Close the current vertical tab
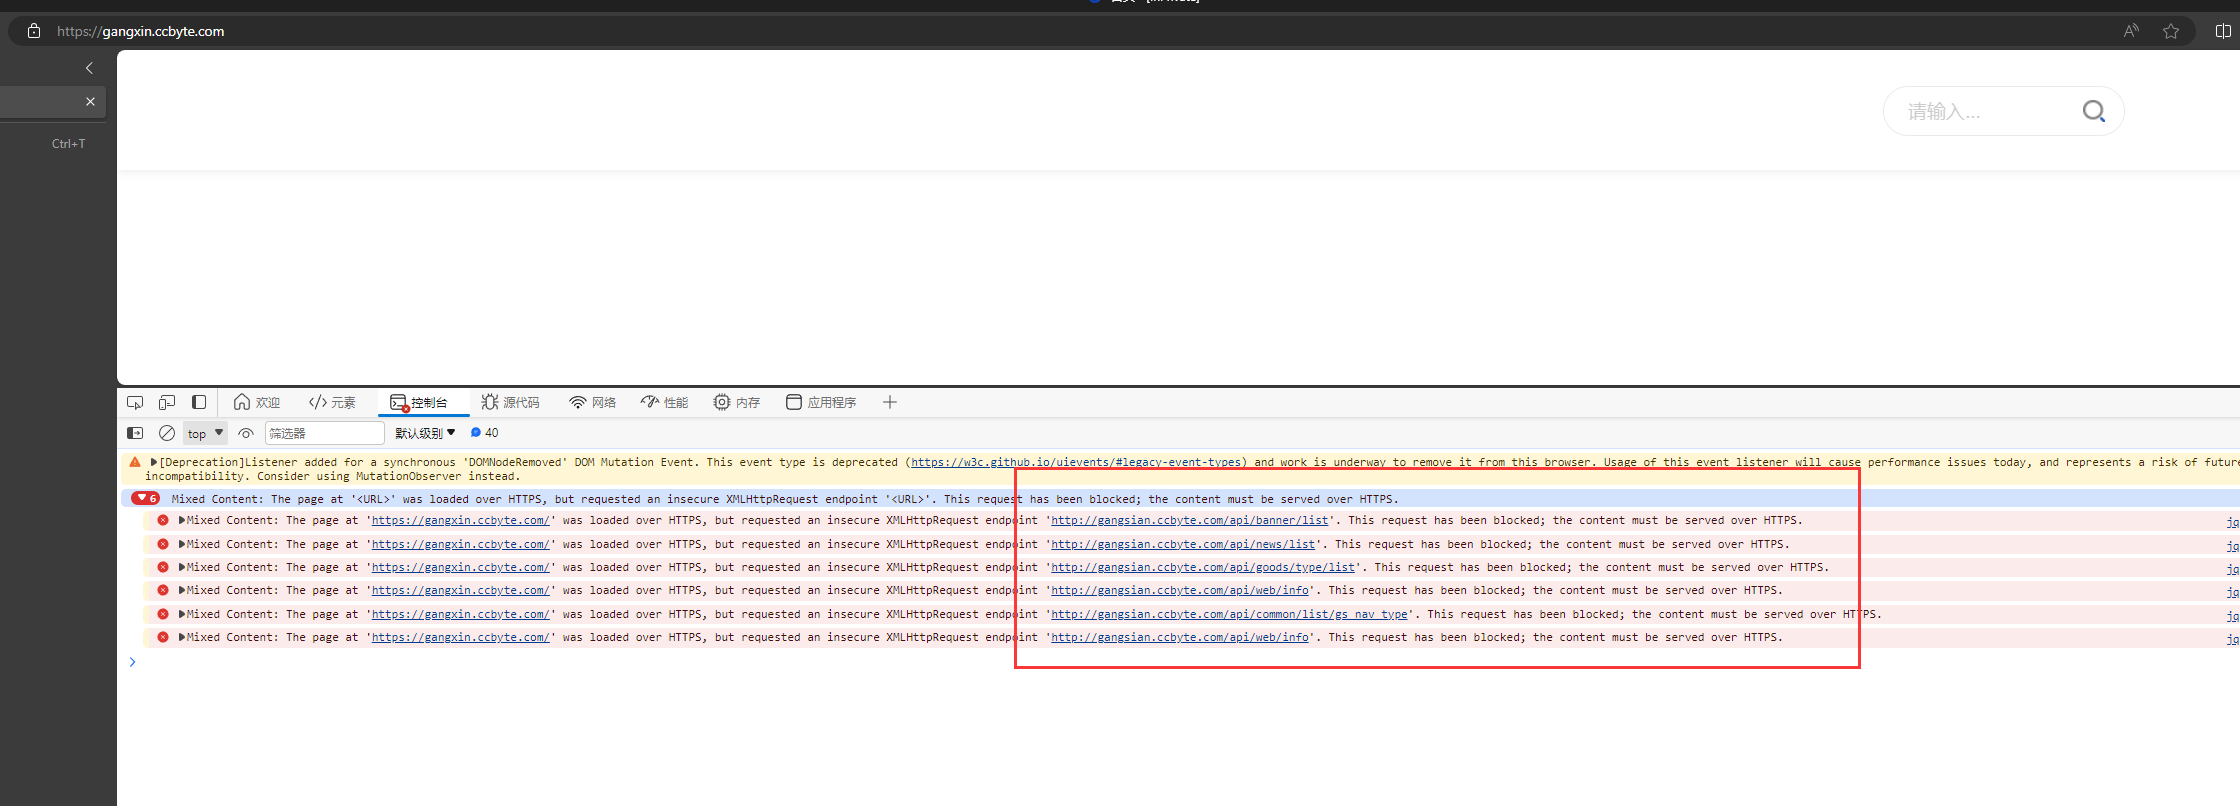Viewport: 2240px width, 806px height. pos(90,101)
